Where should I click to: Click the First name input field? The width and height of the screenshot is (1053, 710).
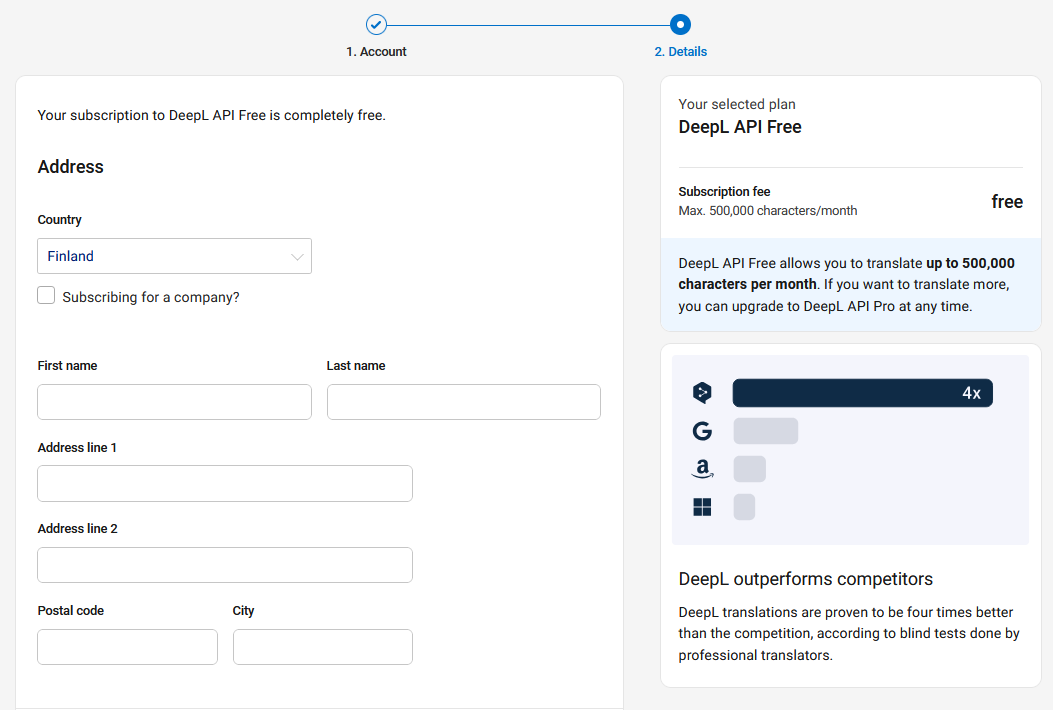[x=174, y=402]
